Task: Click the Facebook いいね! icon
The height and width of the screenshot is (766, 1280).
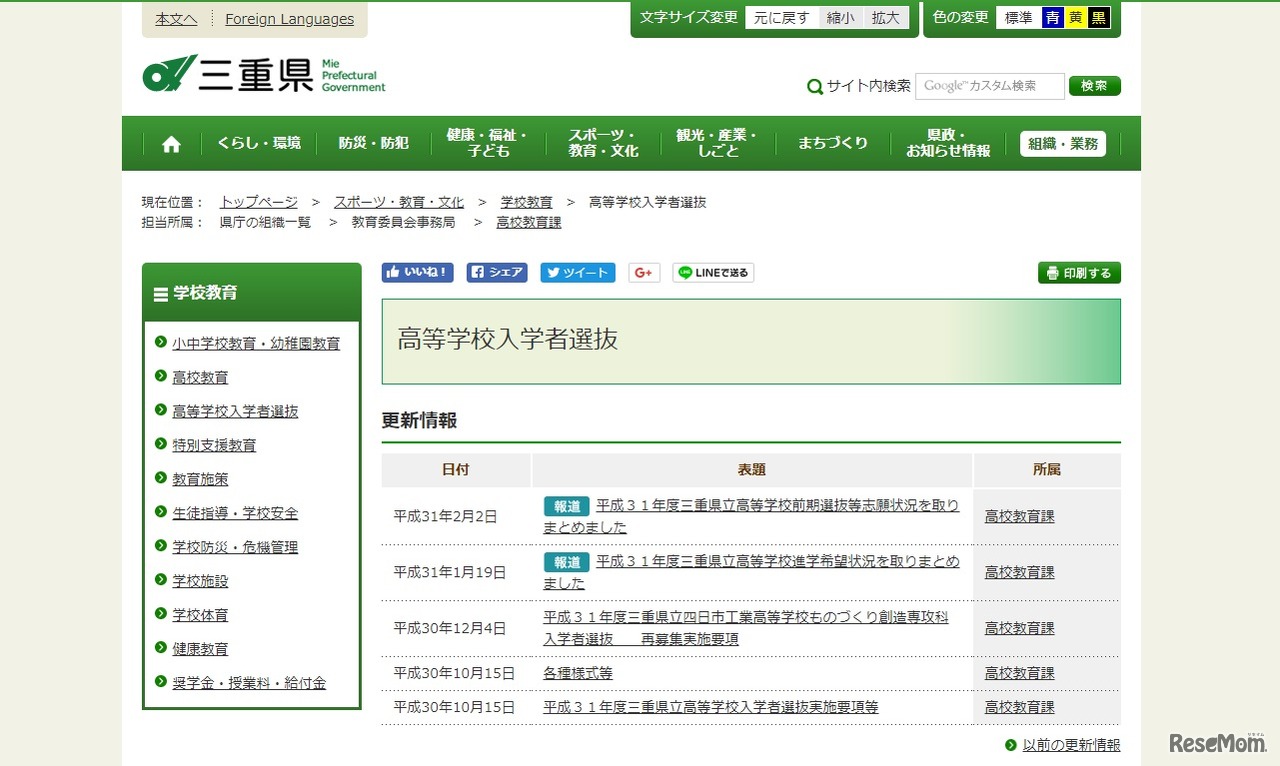Action: coord(417,272)
